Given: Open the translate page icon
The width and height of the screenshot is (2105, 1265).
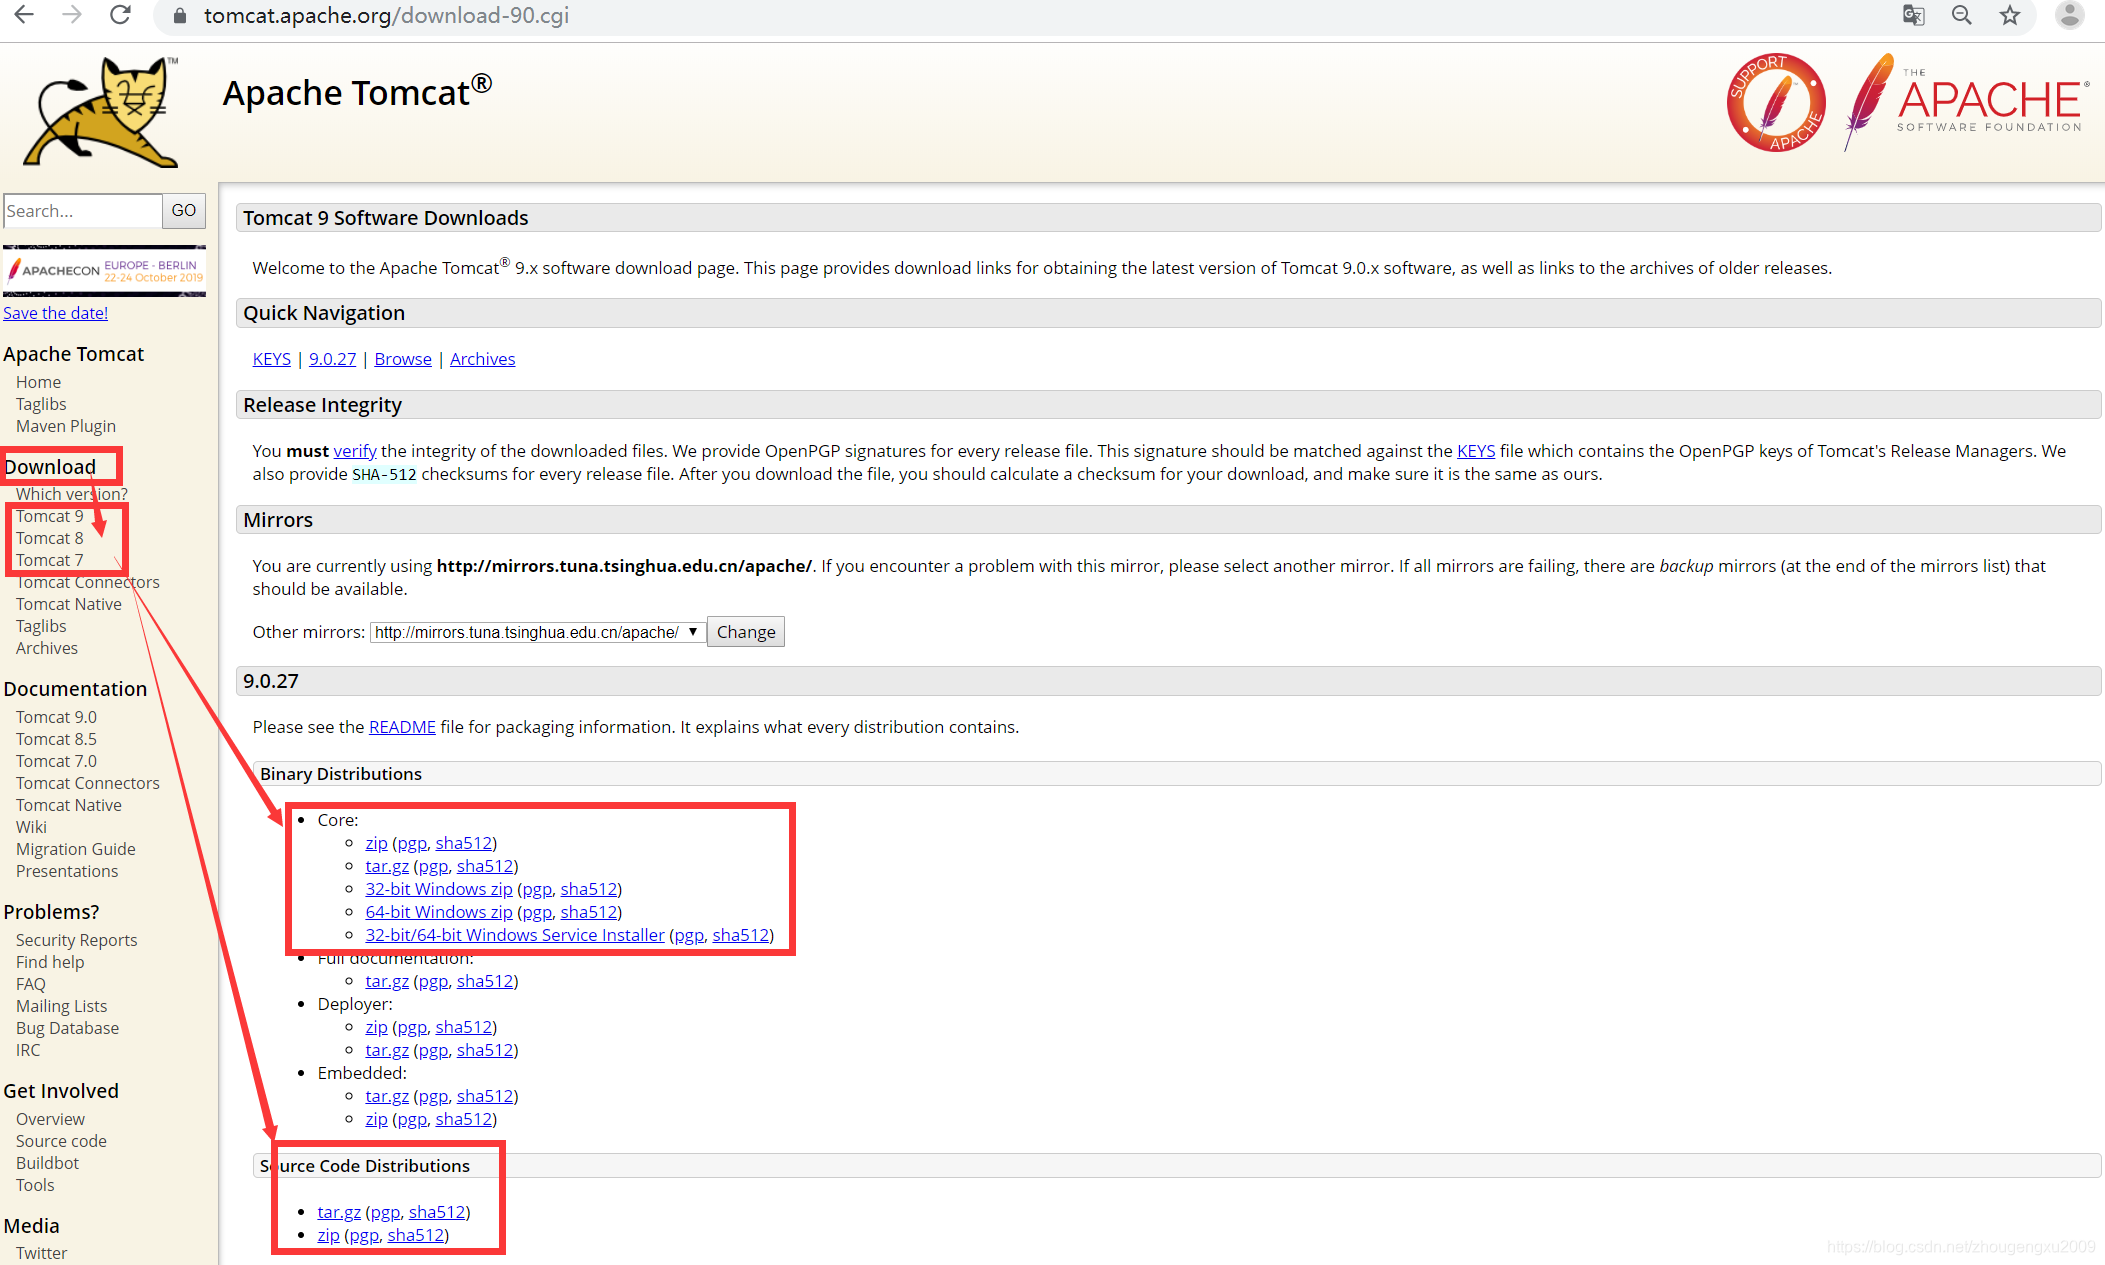Looking at the screenshot, I should coord(1913,15).
